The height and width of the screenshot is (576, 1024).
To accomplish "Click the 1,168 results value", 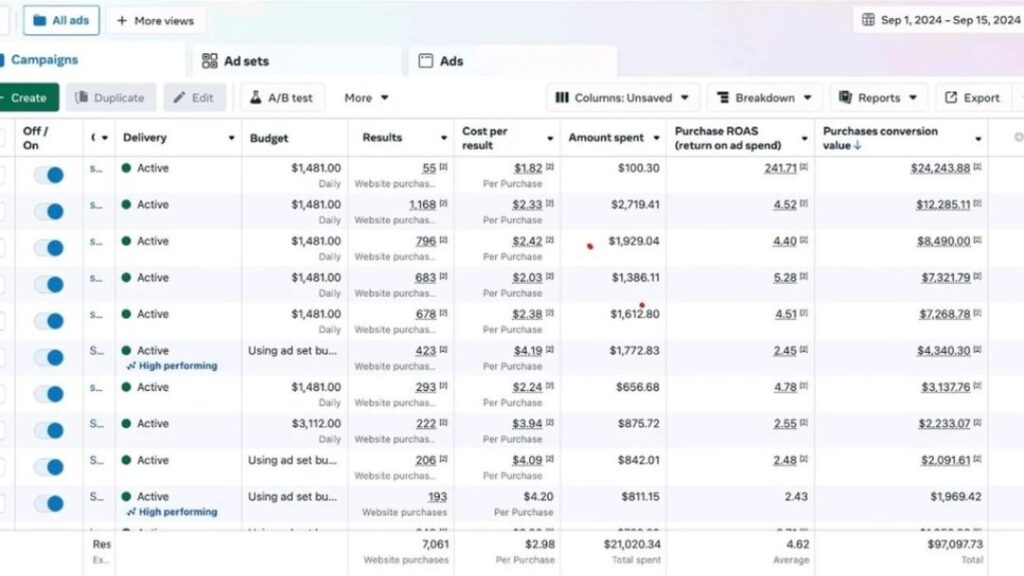I will (422, 204).
